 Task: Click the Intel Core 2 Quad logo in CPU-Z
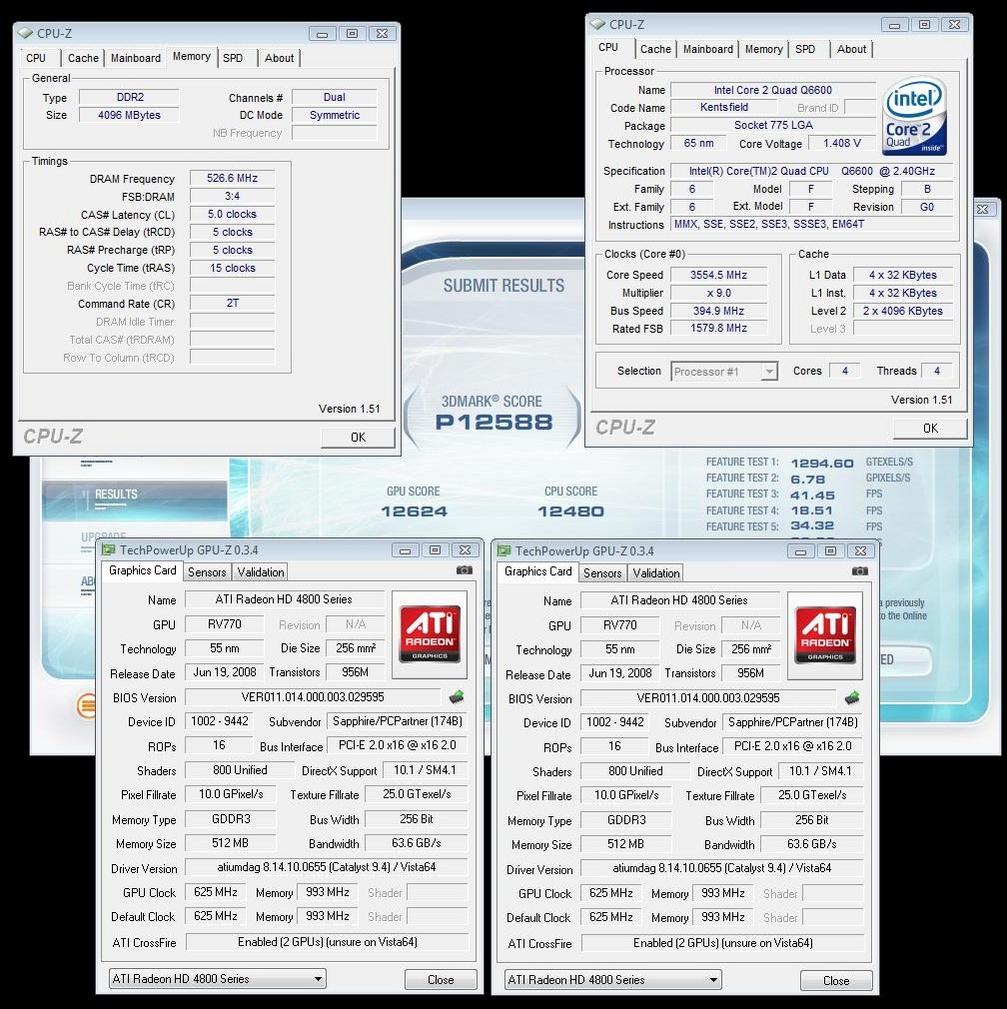tap(914, 116)
